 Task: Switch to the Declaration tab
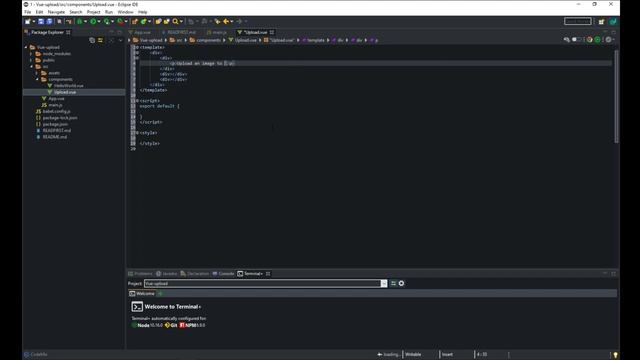[x=195, y=273]
